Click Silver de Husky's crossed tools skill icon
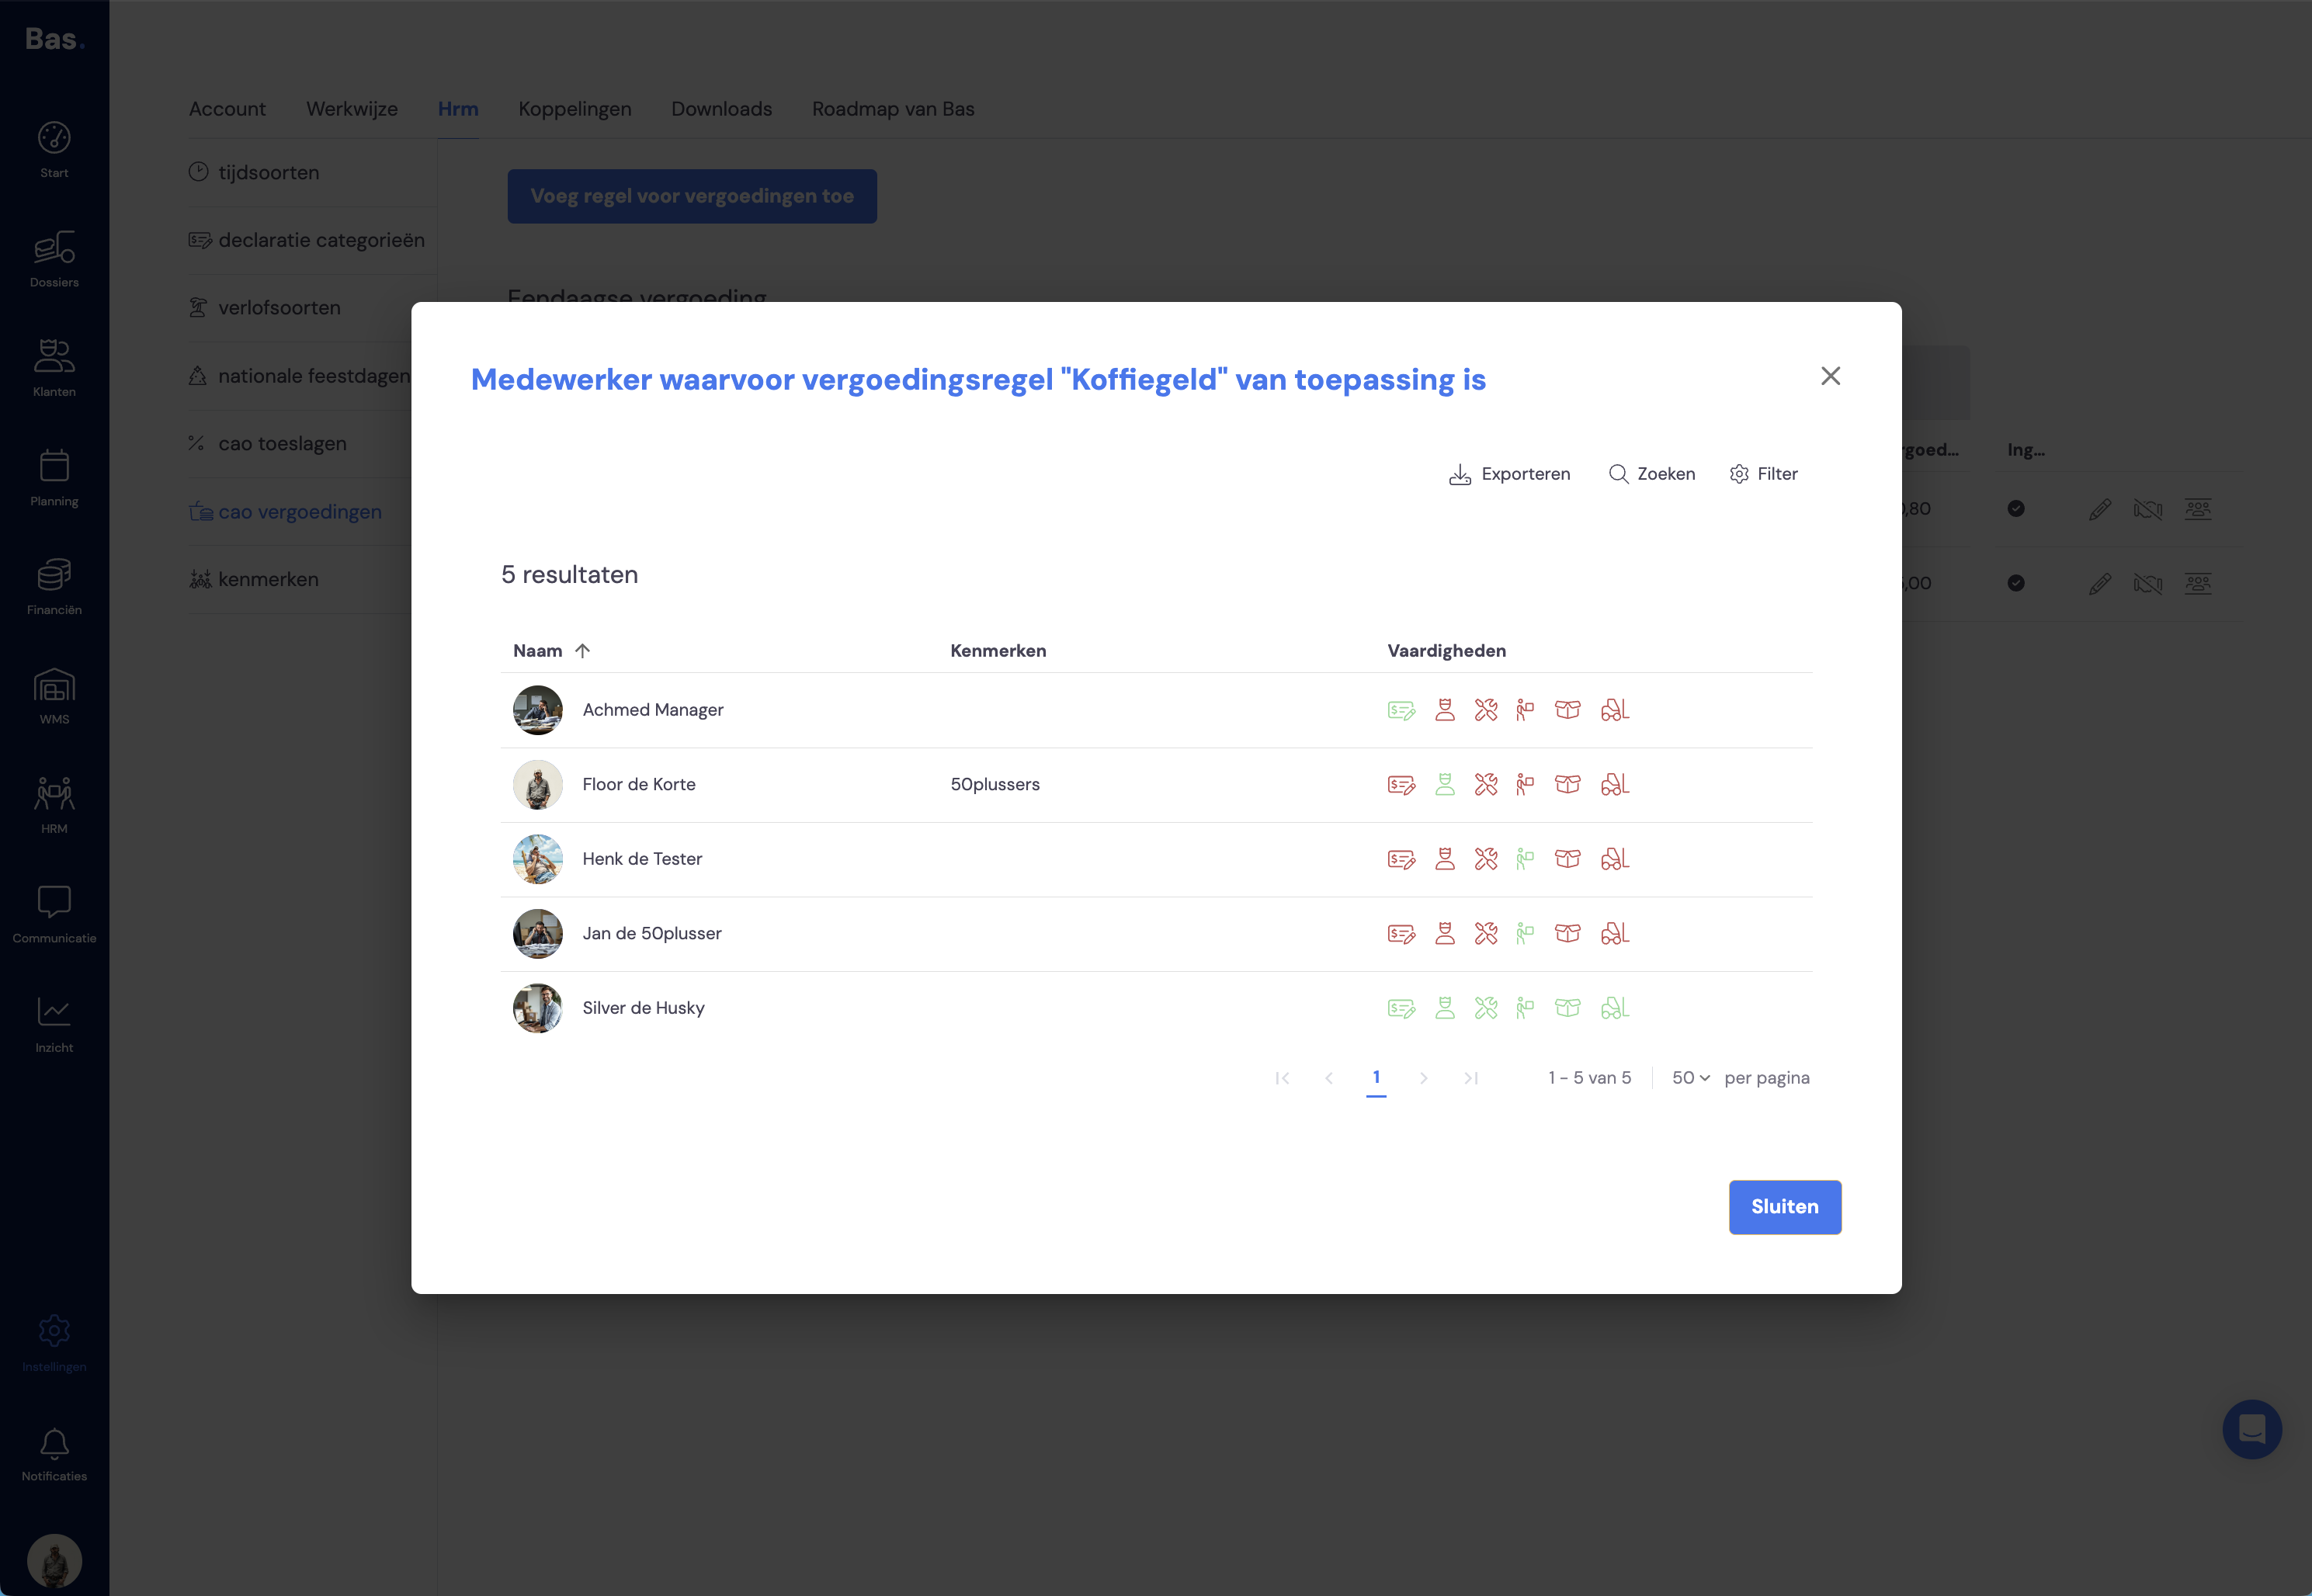Image resolution: width=2312 pixels, height=1596 pixels. click(1486, 1008)
